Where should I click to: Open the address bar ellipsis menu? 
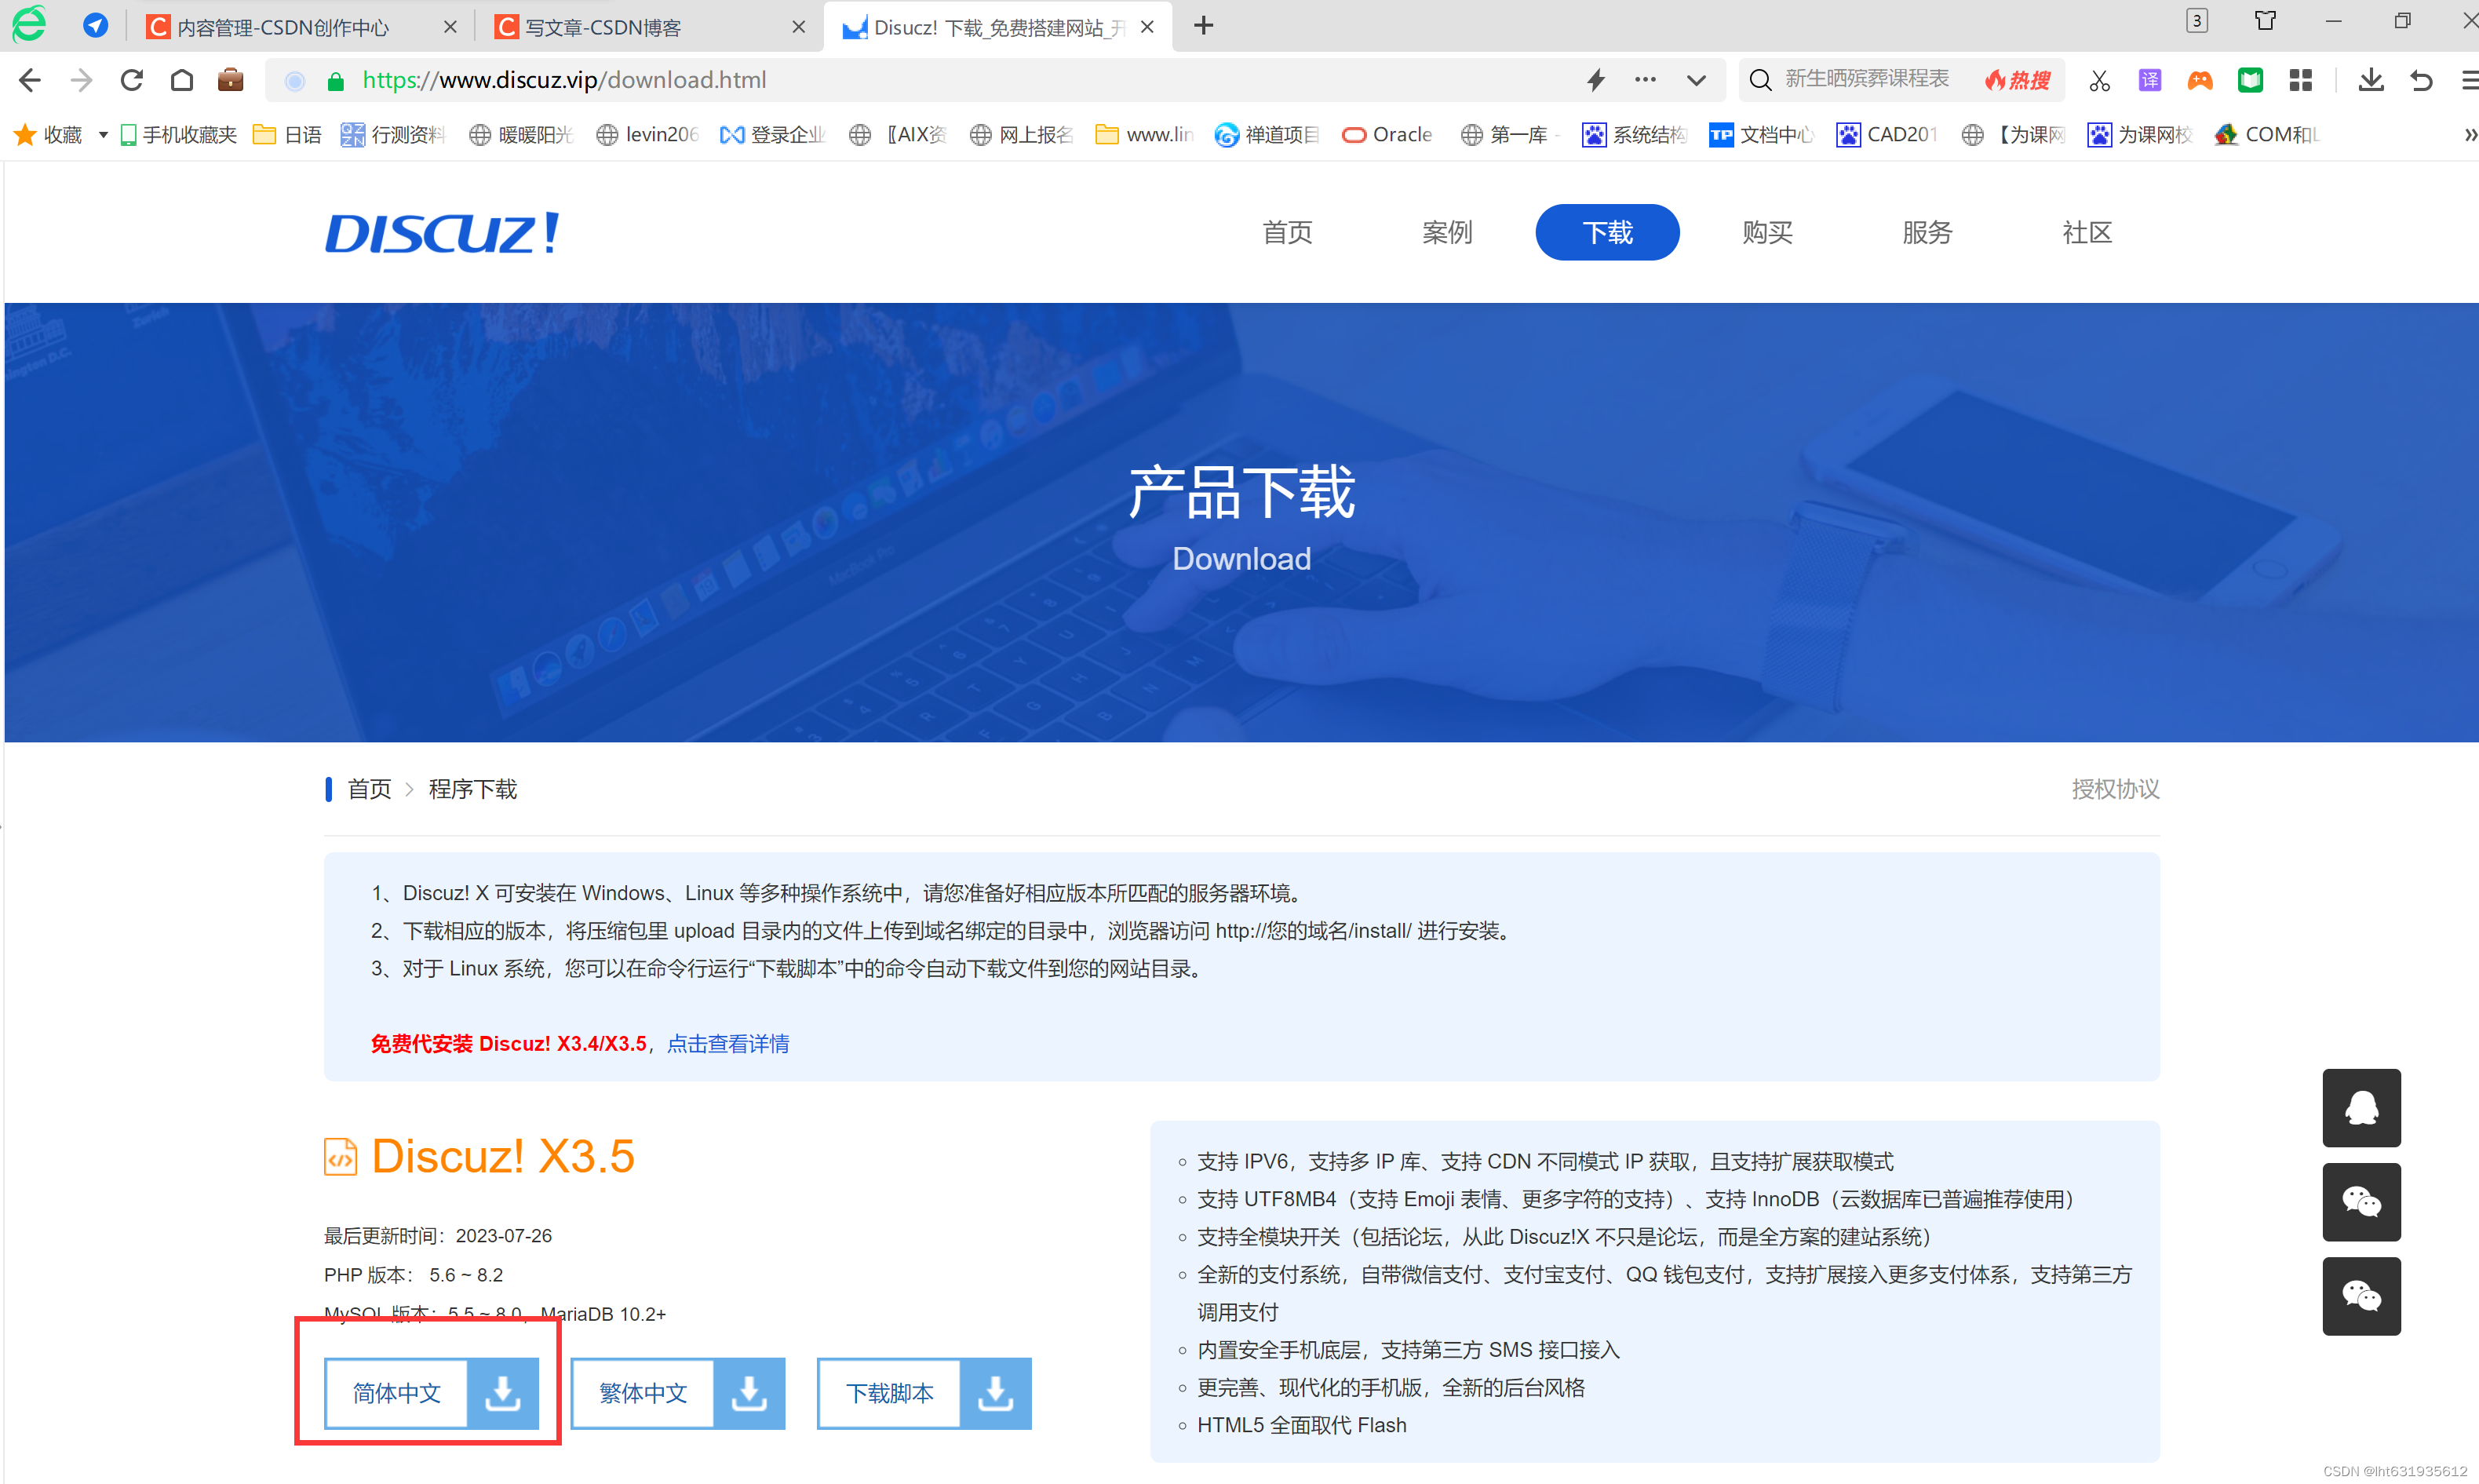(x=1645, y=80)
